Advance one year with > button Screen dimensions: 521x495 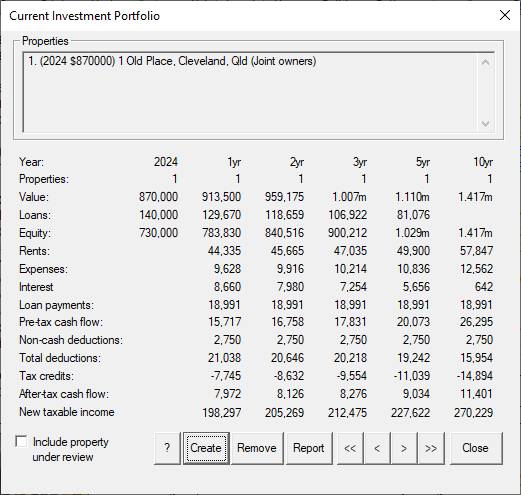(x=404, y=448)
